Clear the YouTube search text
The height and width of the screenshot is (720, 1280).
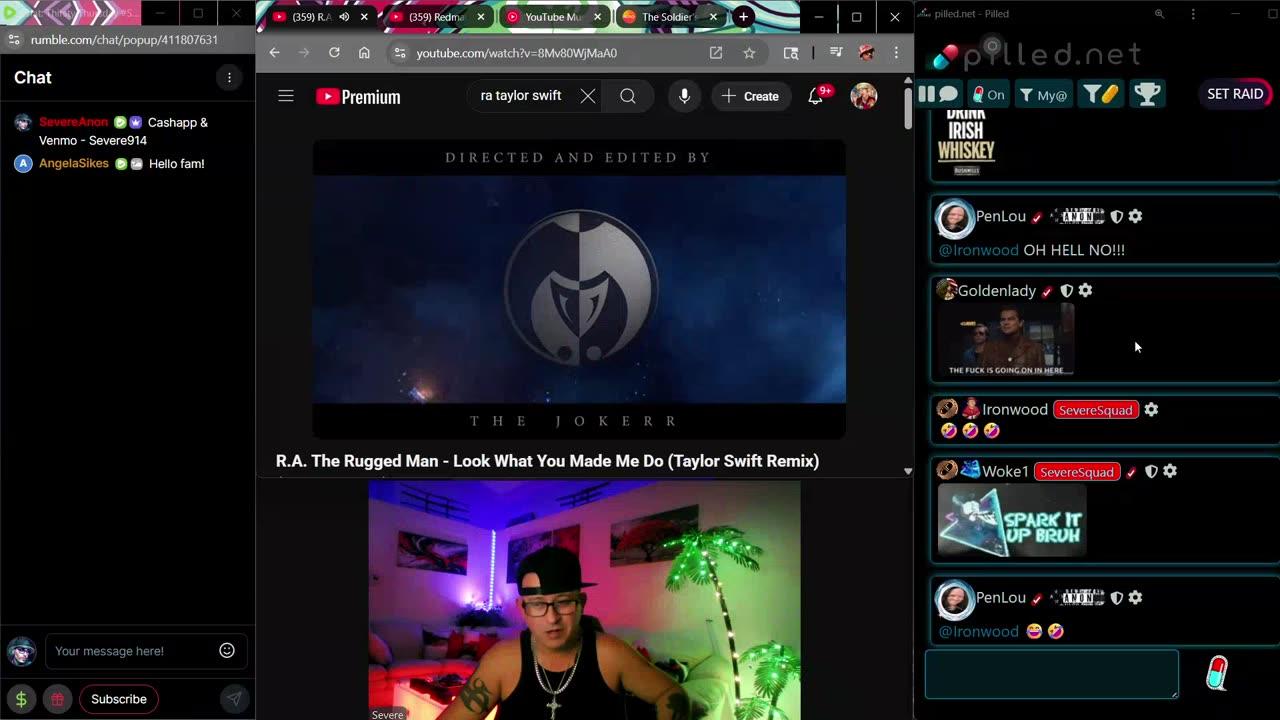tap(588, 96)
